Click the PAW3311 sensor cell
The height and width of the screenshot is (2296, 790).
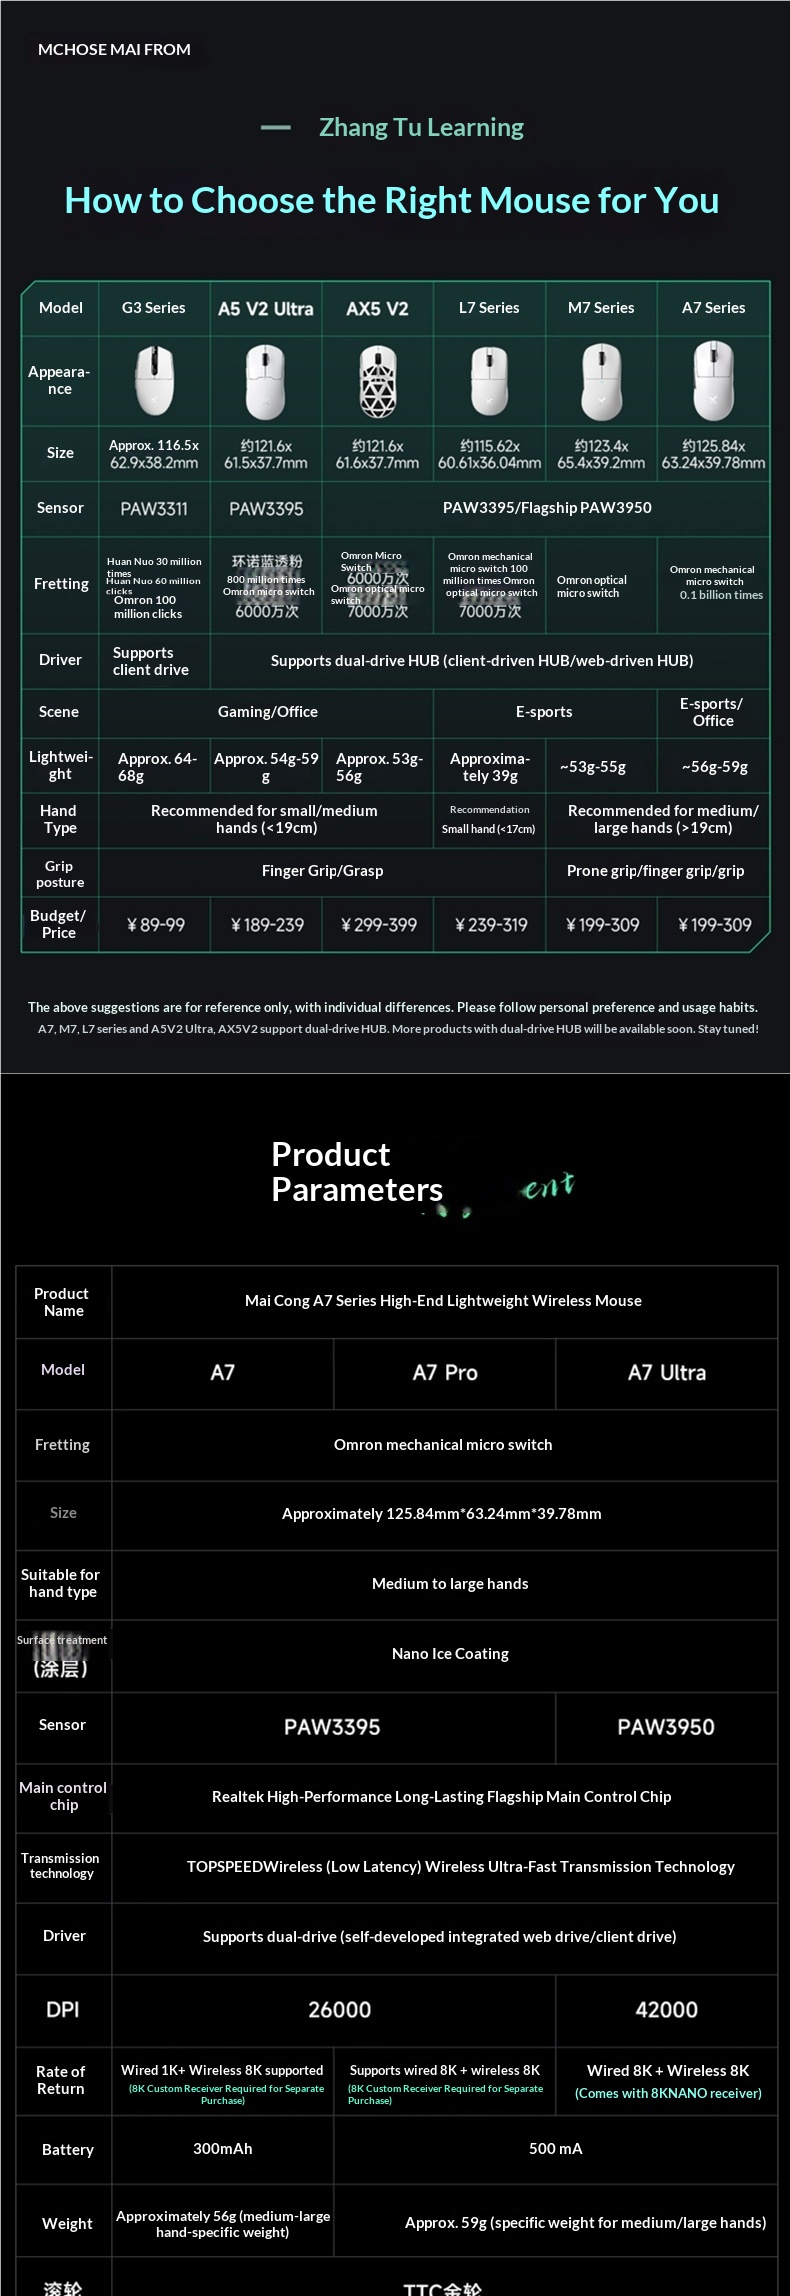154,509
